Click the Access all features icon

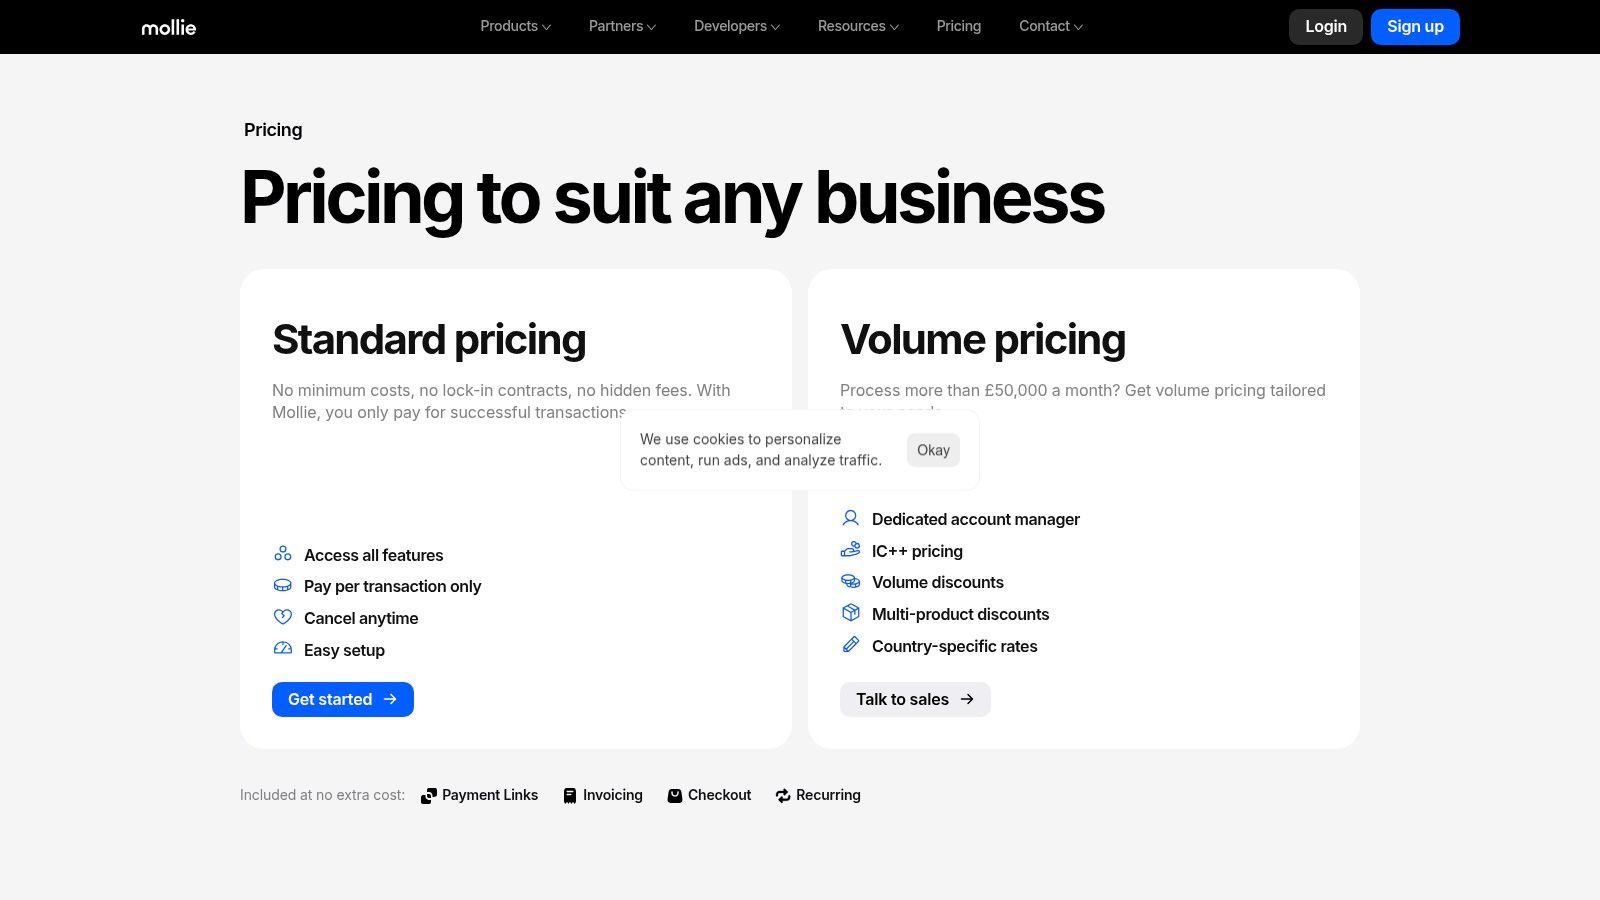(x=283, y=554)
